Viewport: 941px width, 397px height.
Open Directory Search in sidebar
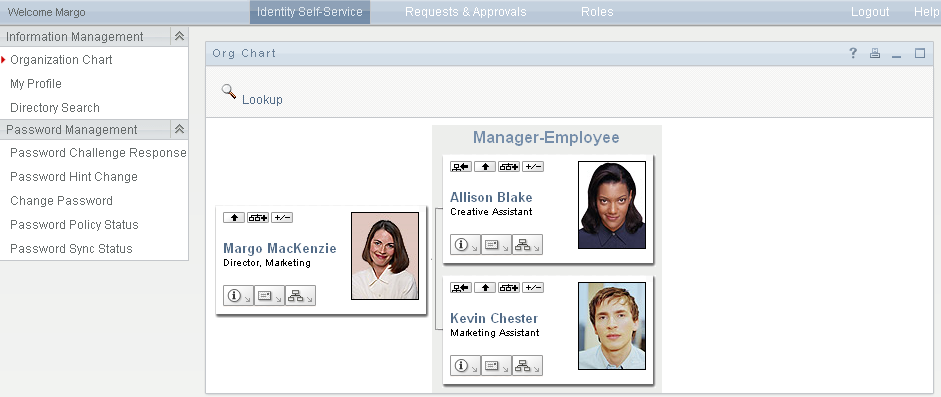click(55, 108)
